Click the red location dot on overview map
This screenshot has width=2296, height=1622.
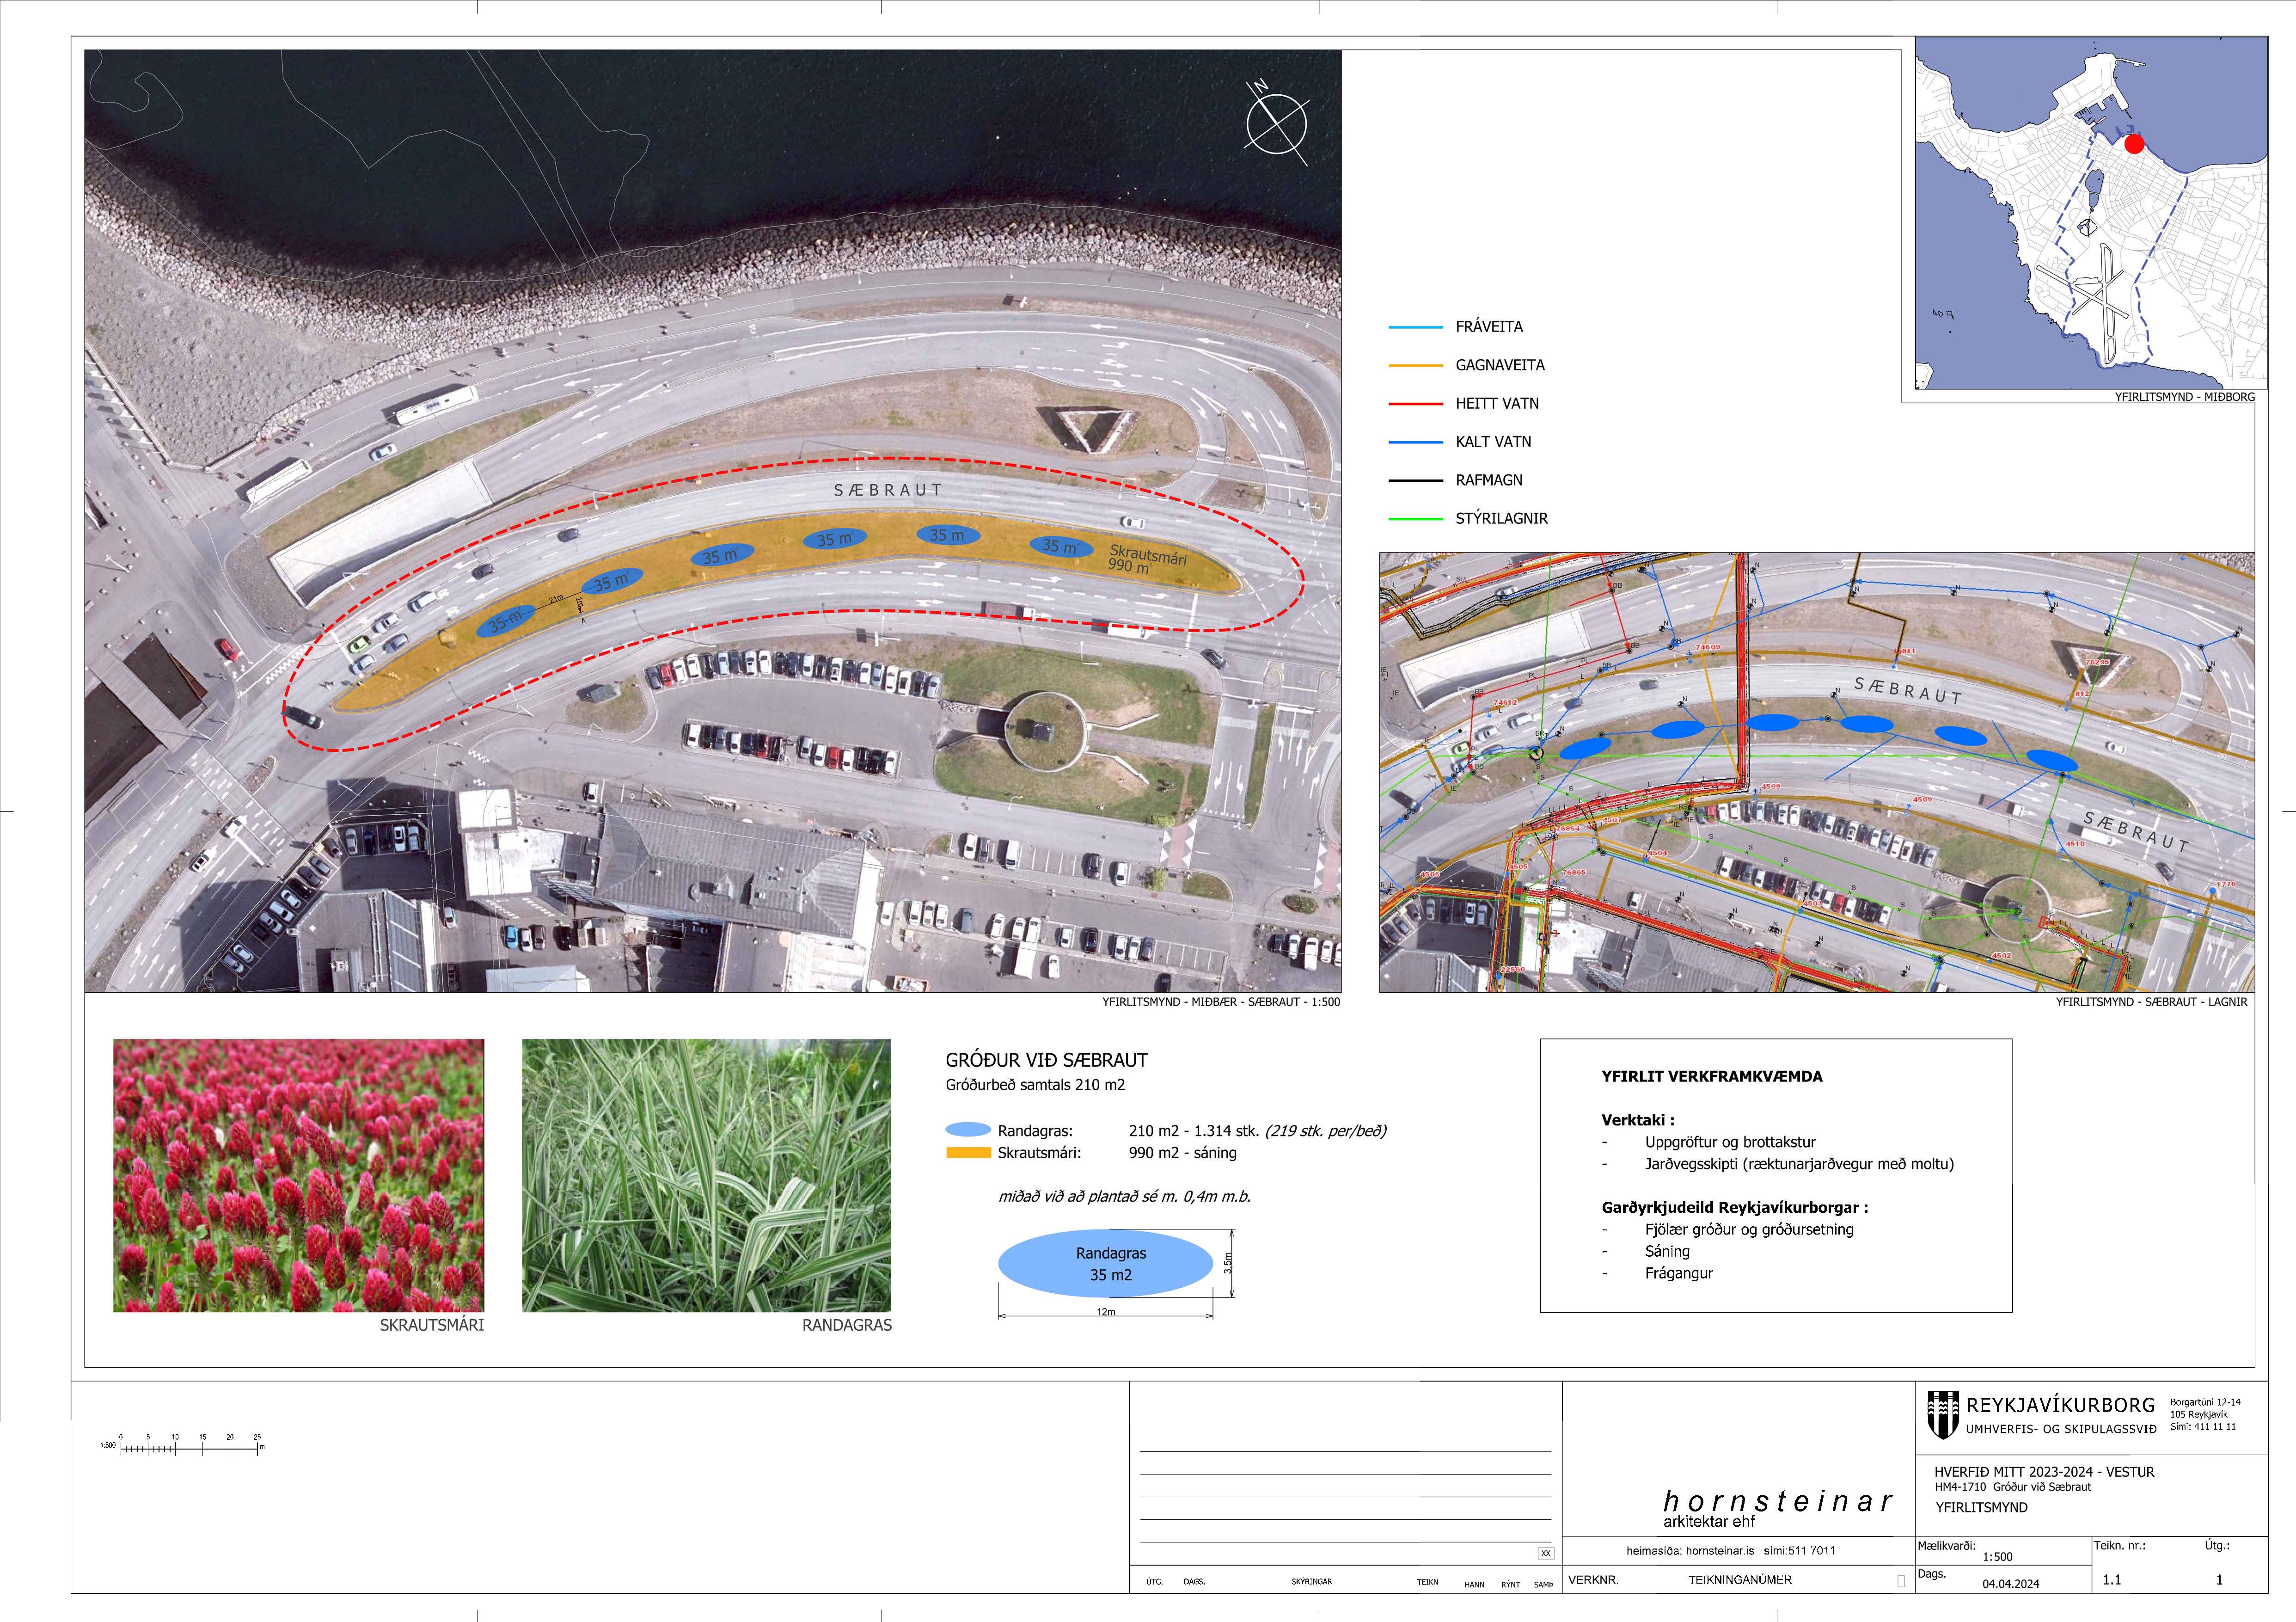2134,144
